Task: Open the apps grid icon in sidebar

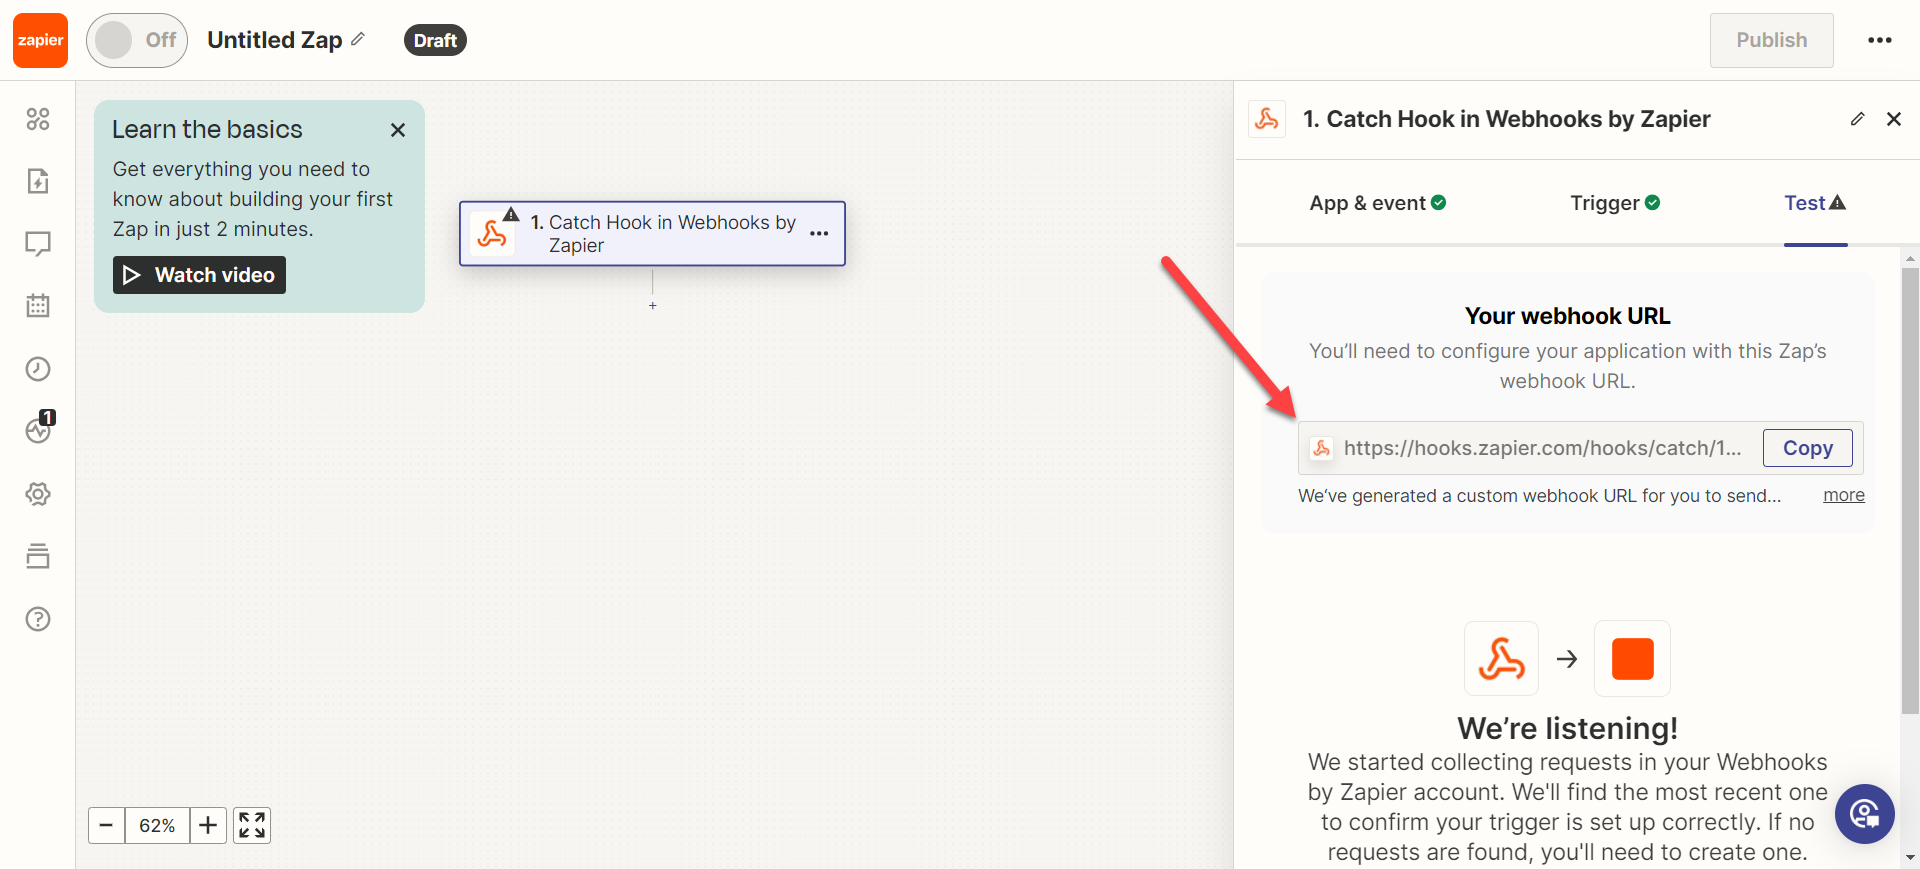Action: click(38, 119)
